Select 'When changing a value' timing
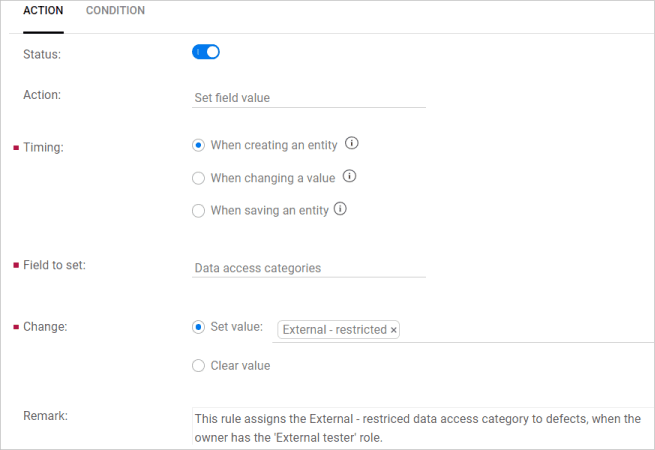Screen dimensions: 655x450 pos(199,178)
